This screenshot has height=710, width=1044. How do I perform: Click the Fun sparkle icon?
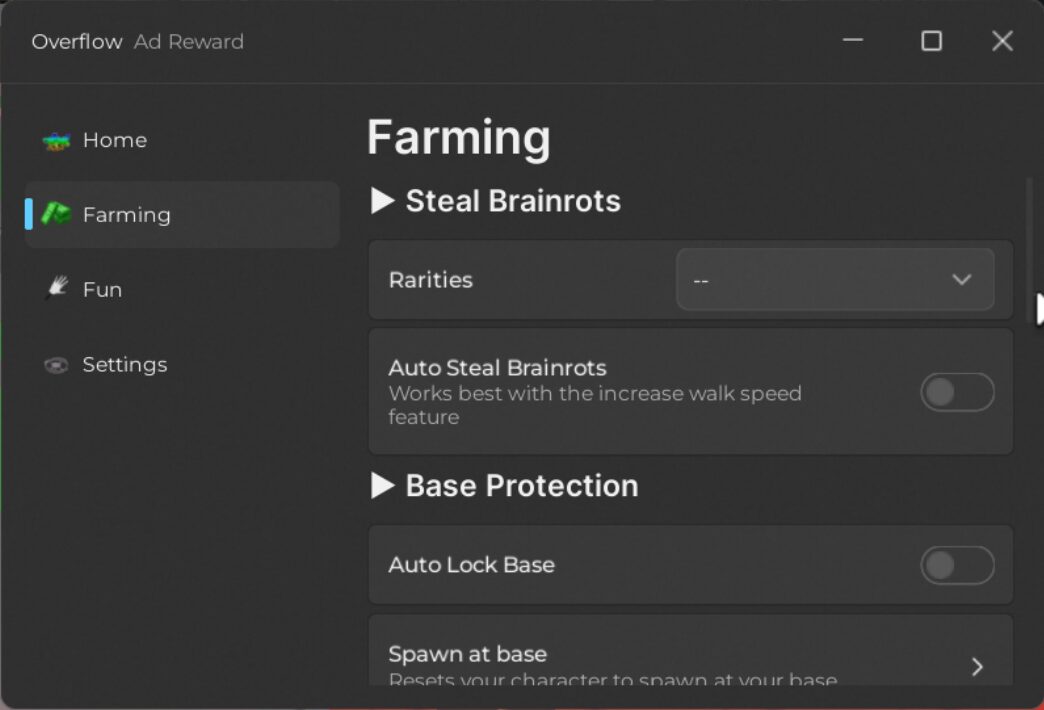click(x=57, y=288)
